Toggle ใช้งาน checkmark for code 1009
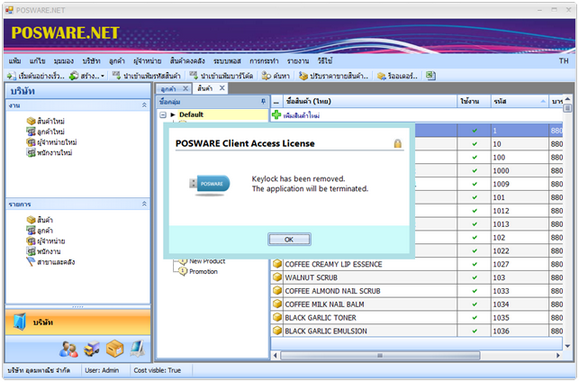 pyautogui.click(x=474, y=184)
